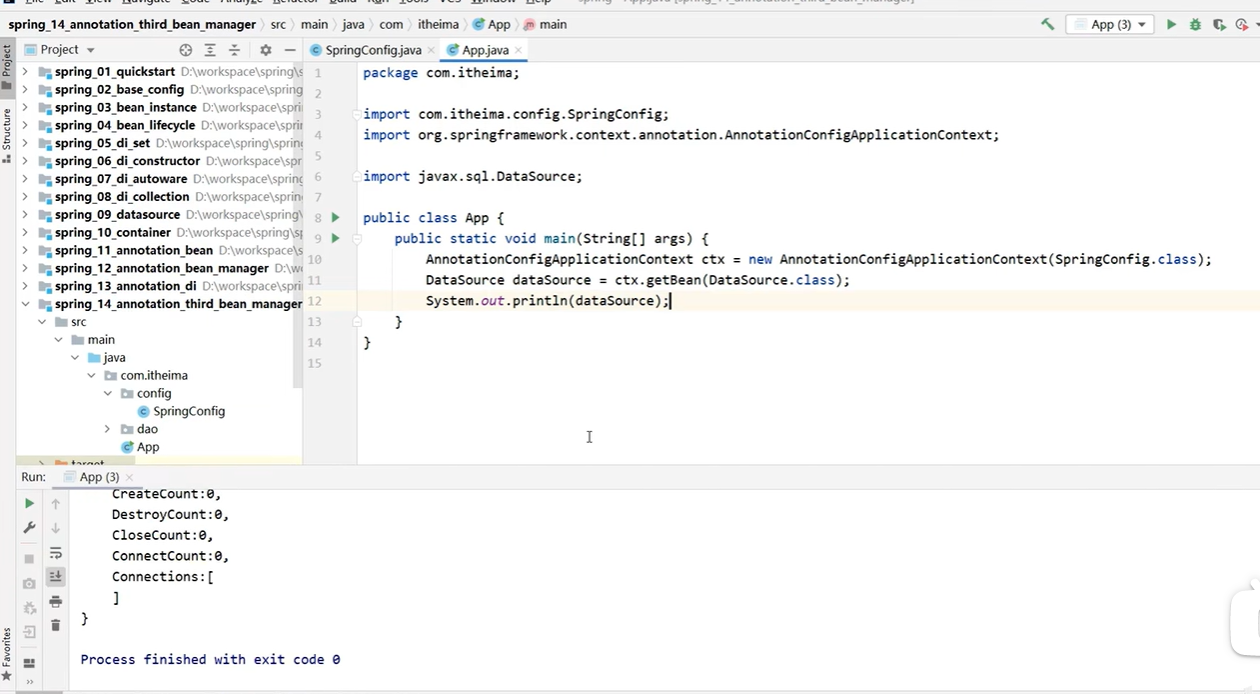Expand spring_05_di_set module
The width and height of the screenshot is (1260, 694).
tap(27, 143)
